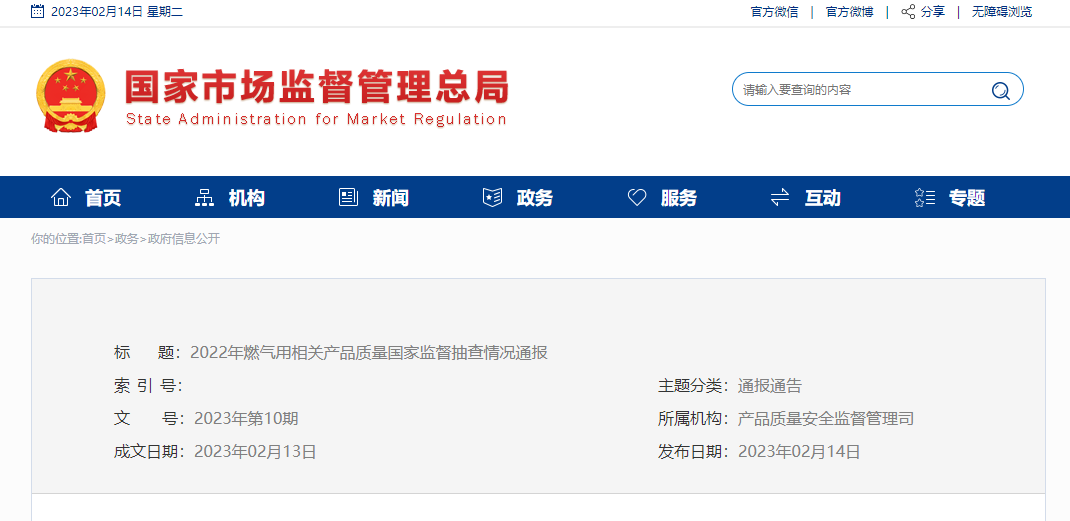1070x521 pixels.
Task: Click the 国家市场监督管理总局 title banner
Action: pyautogui.click(x=317, y=87)
